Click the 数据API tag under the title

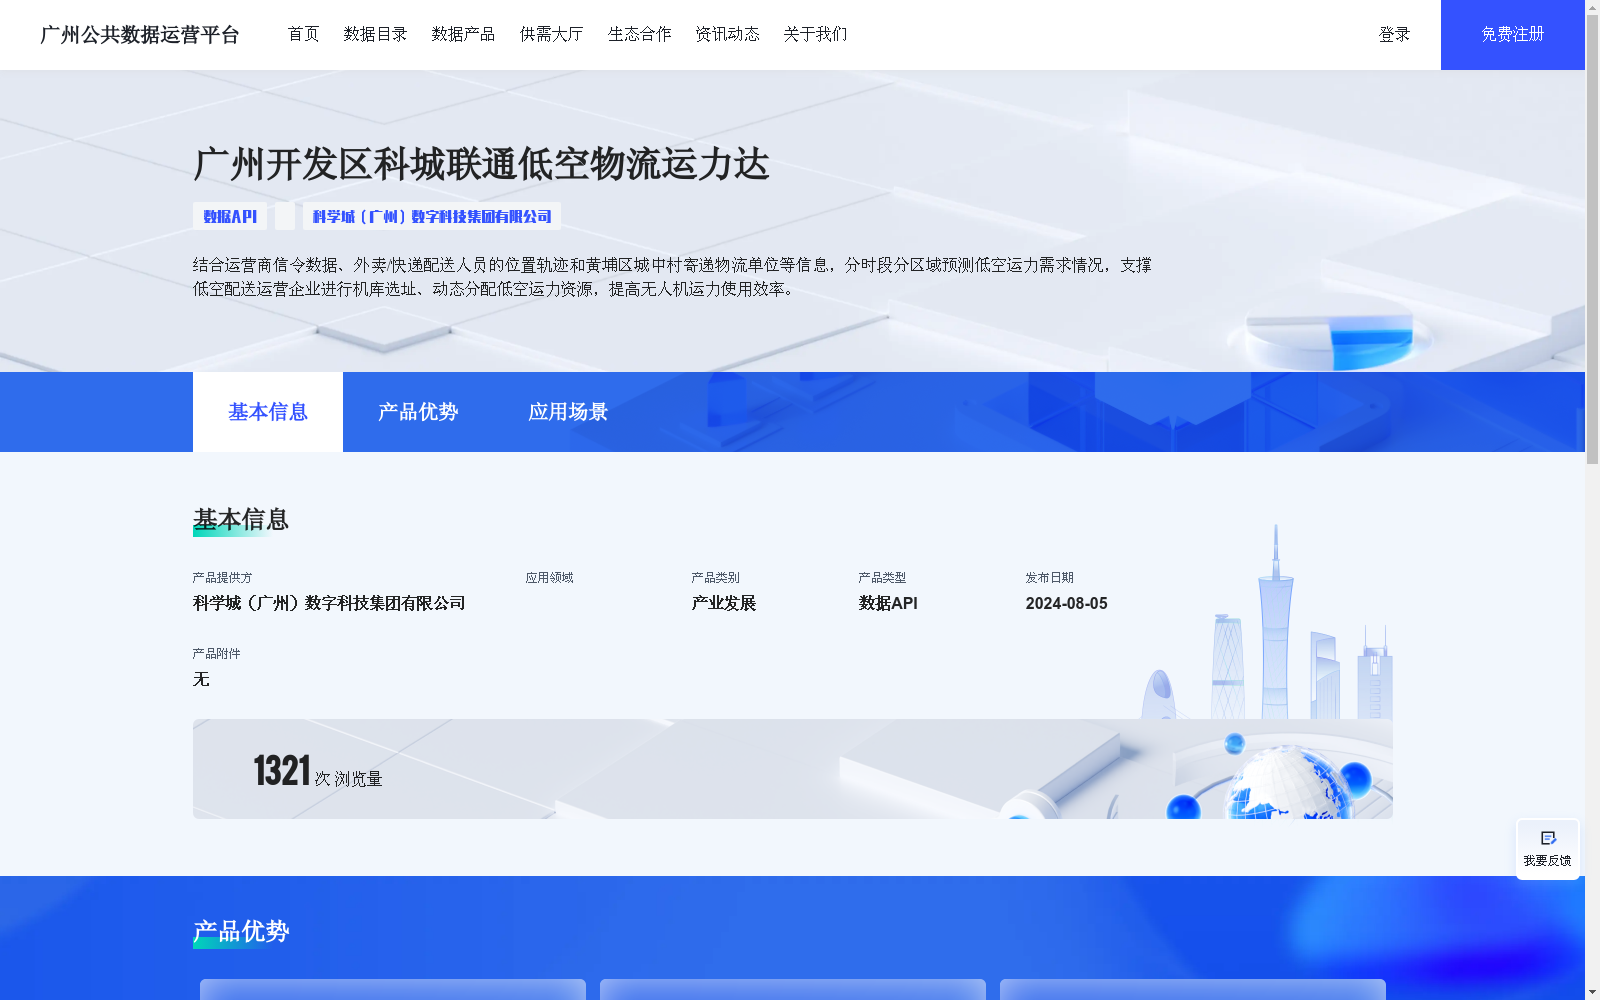(x=230, y=216)
